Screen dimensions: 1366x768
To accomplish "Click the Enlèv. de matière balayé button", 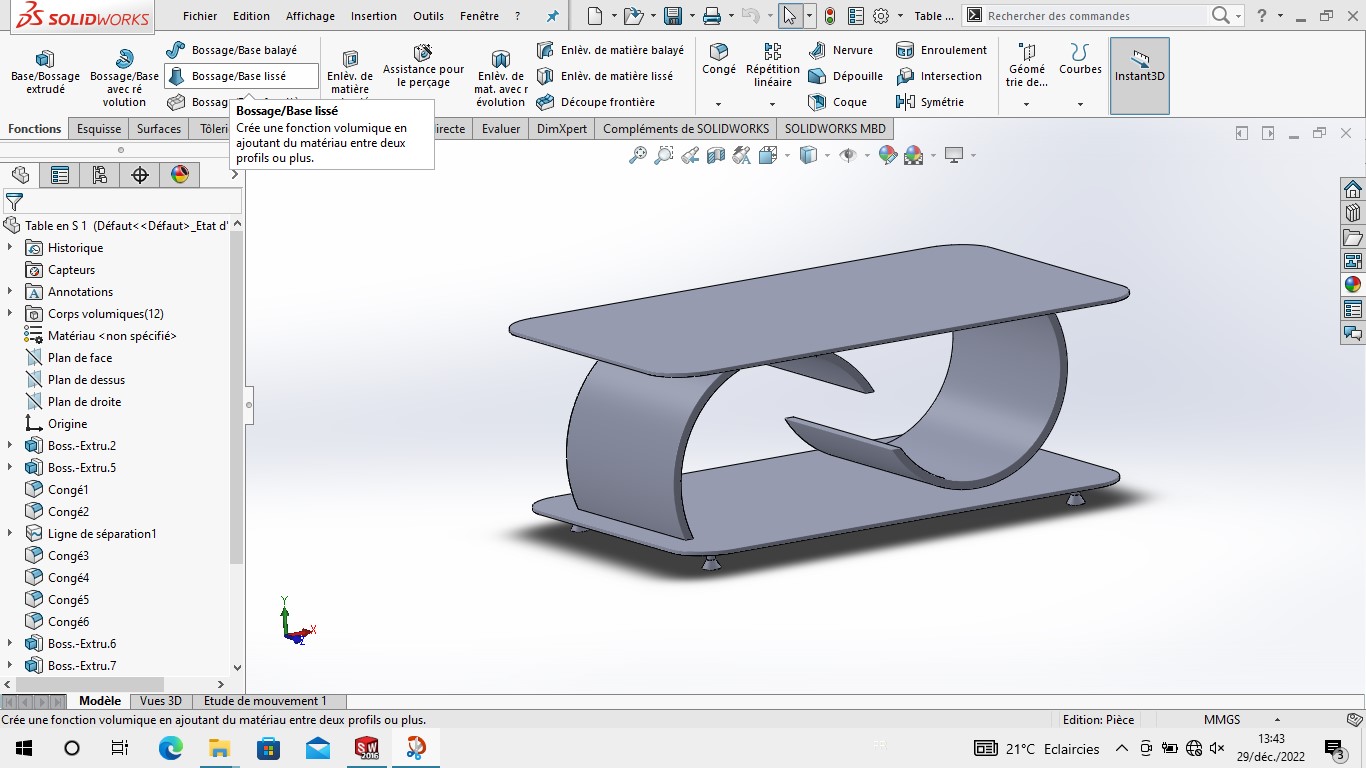I will pos(610,50).
